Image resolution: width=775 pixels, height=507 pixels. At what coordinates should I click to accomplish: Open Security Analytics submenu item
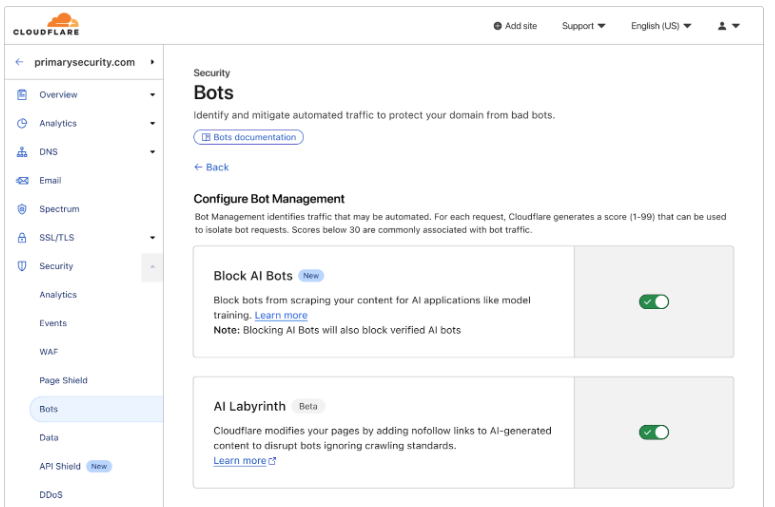click(58, 295)
